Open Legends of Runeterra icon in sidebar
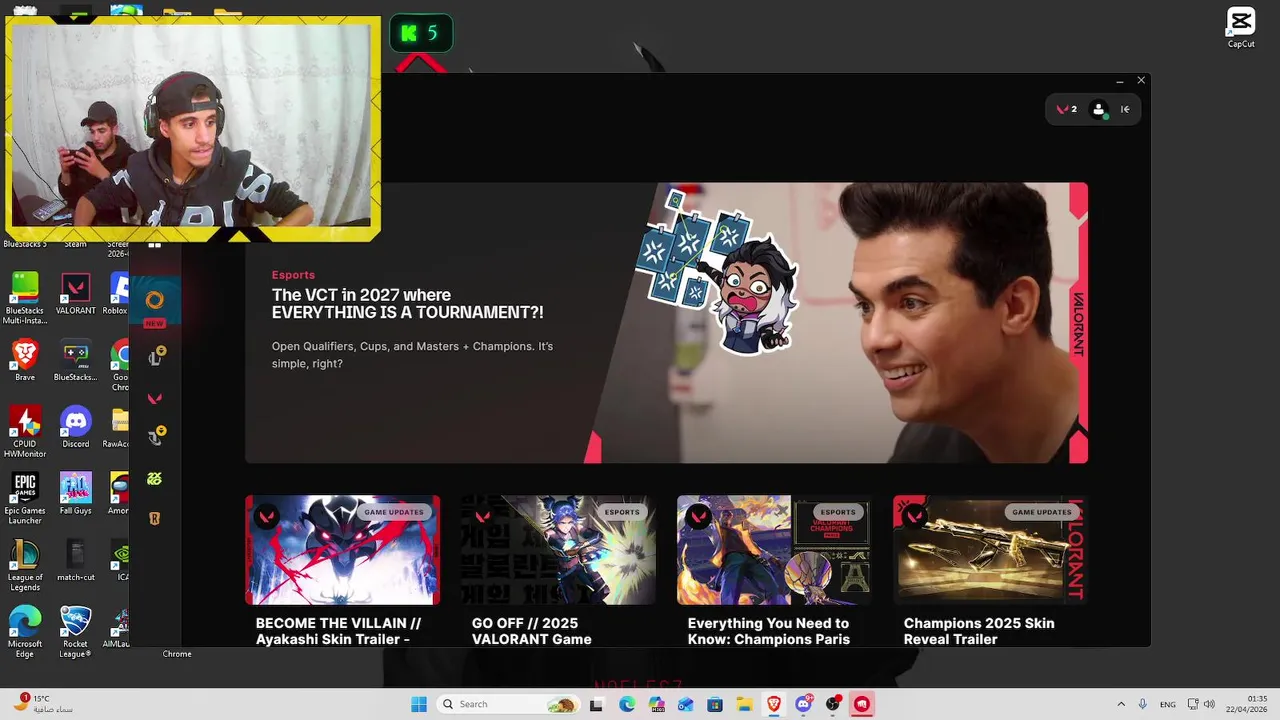The width and height of the screenshot is (1280, 720). [x=155, y=518]
